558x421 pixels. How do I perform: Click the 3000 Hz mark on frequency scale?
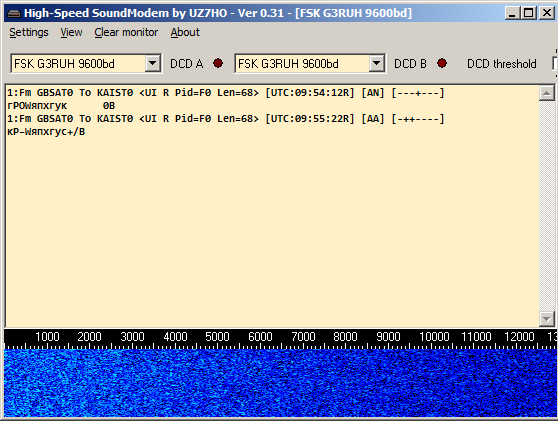(132, 337)
